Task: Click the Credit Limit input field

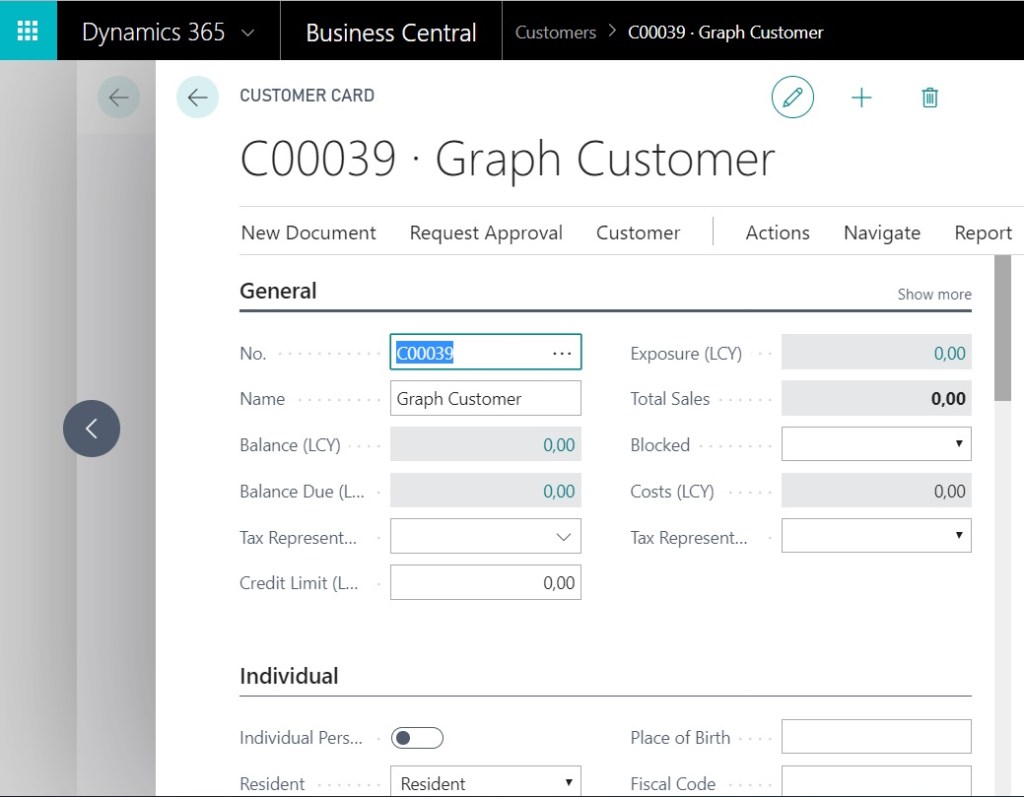Action: [485, 583]
